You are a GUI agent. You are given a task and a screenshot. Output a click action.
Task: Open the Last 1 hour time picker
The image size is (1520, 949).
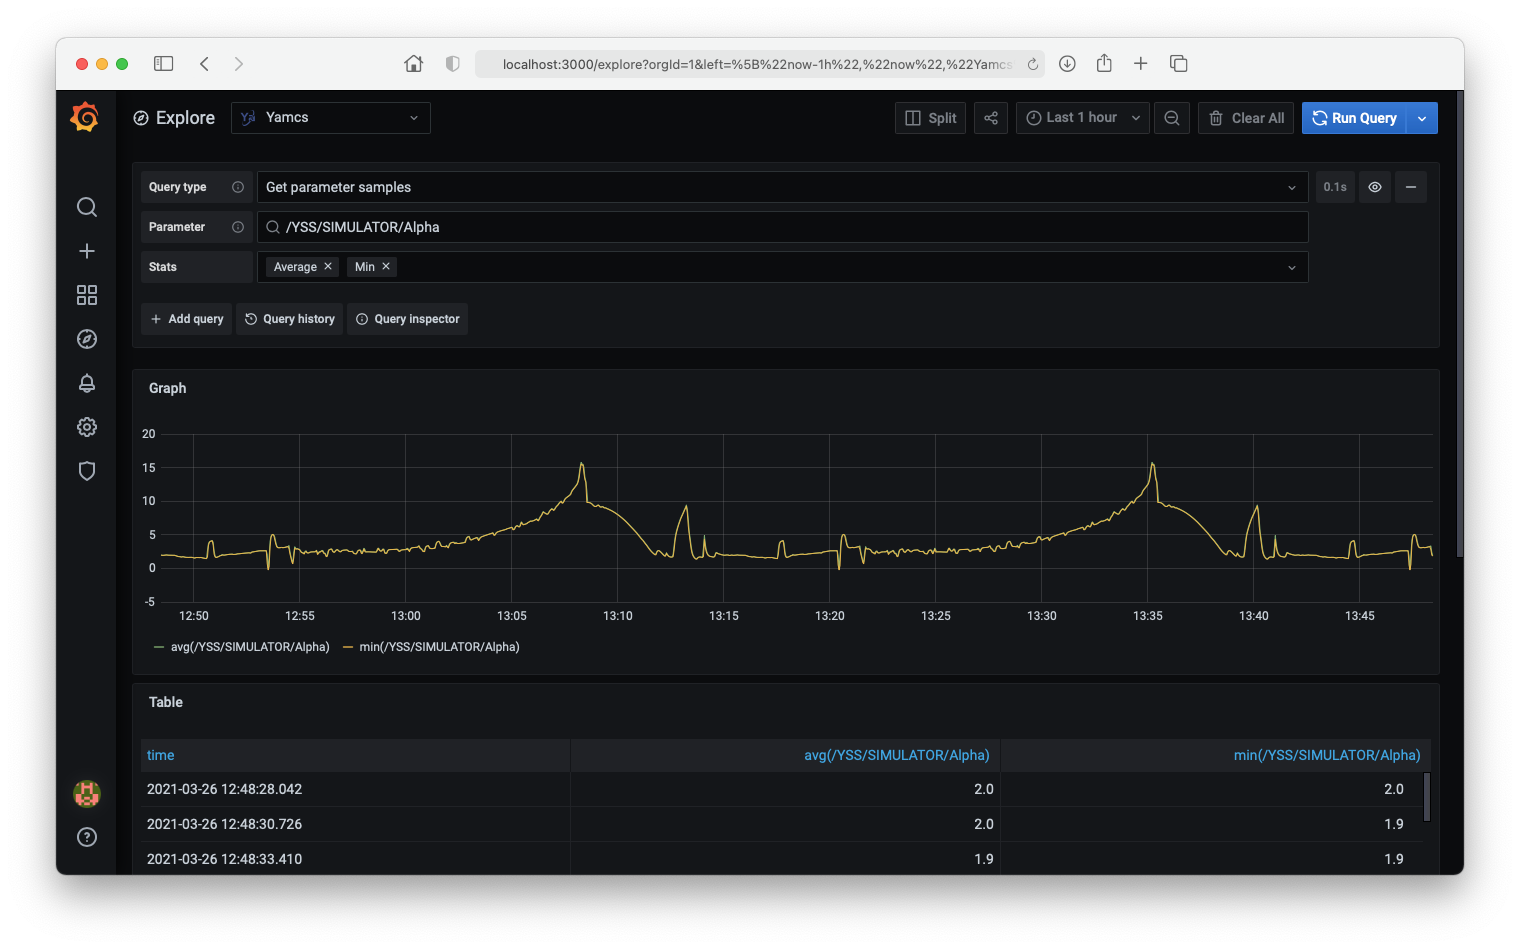pyautogui.click(x=1083, y=118)
